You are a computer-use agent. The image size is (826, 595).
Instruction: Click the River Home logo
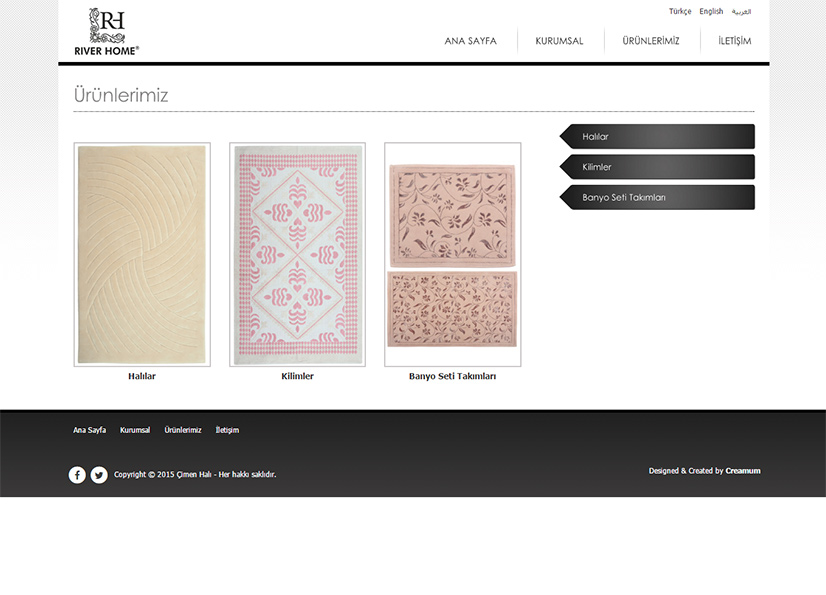click(106, 31)
